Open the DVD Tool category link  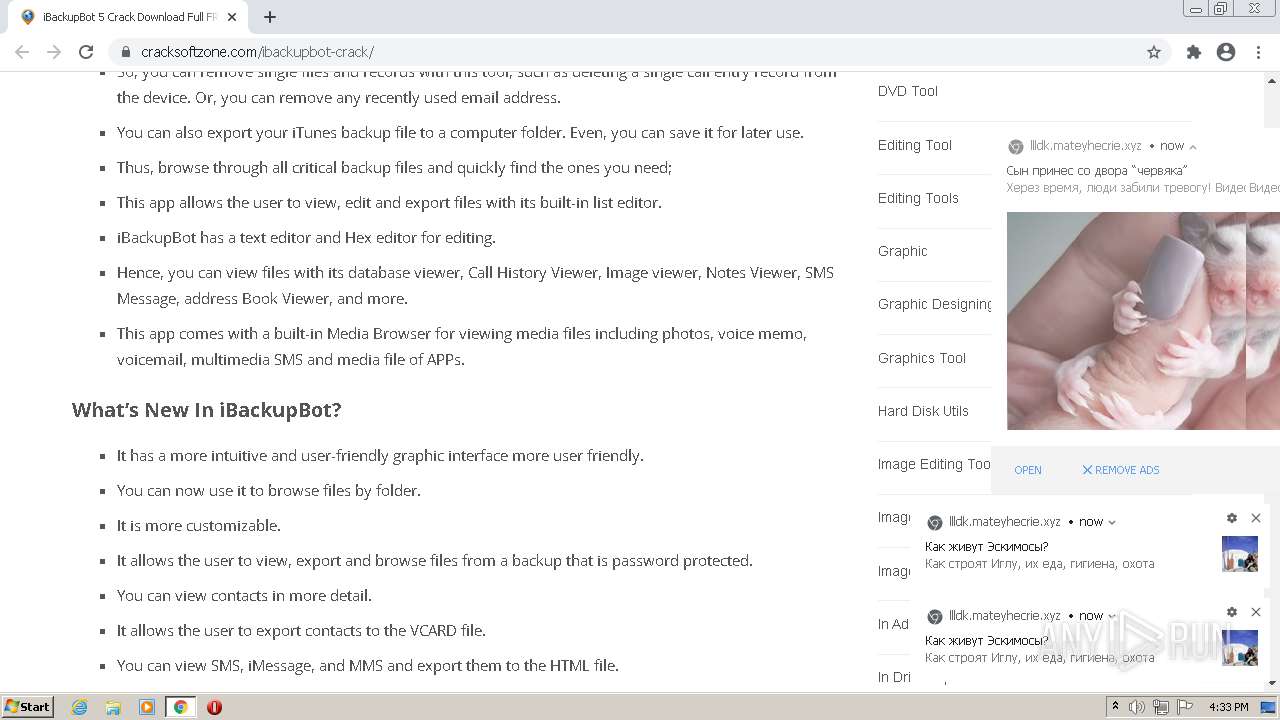tap(908, 91)
